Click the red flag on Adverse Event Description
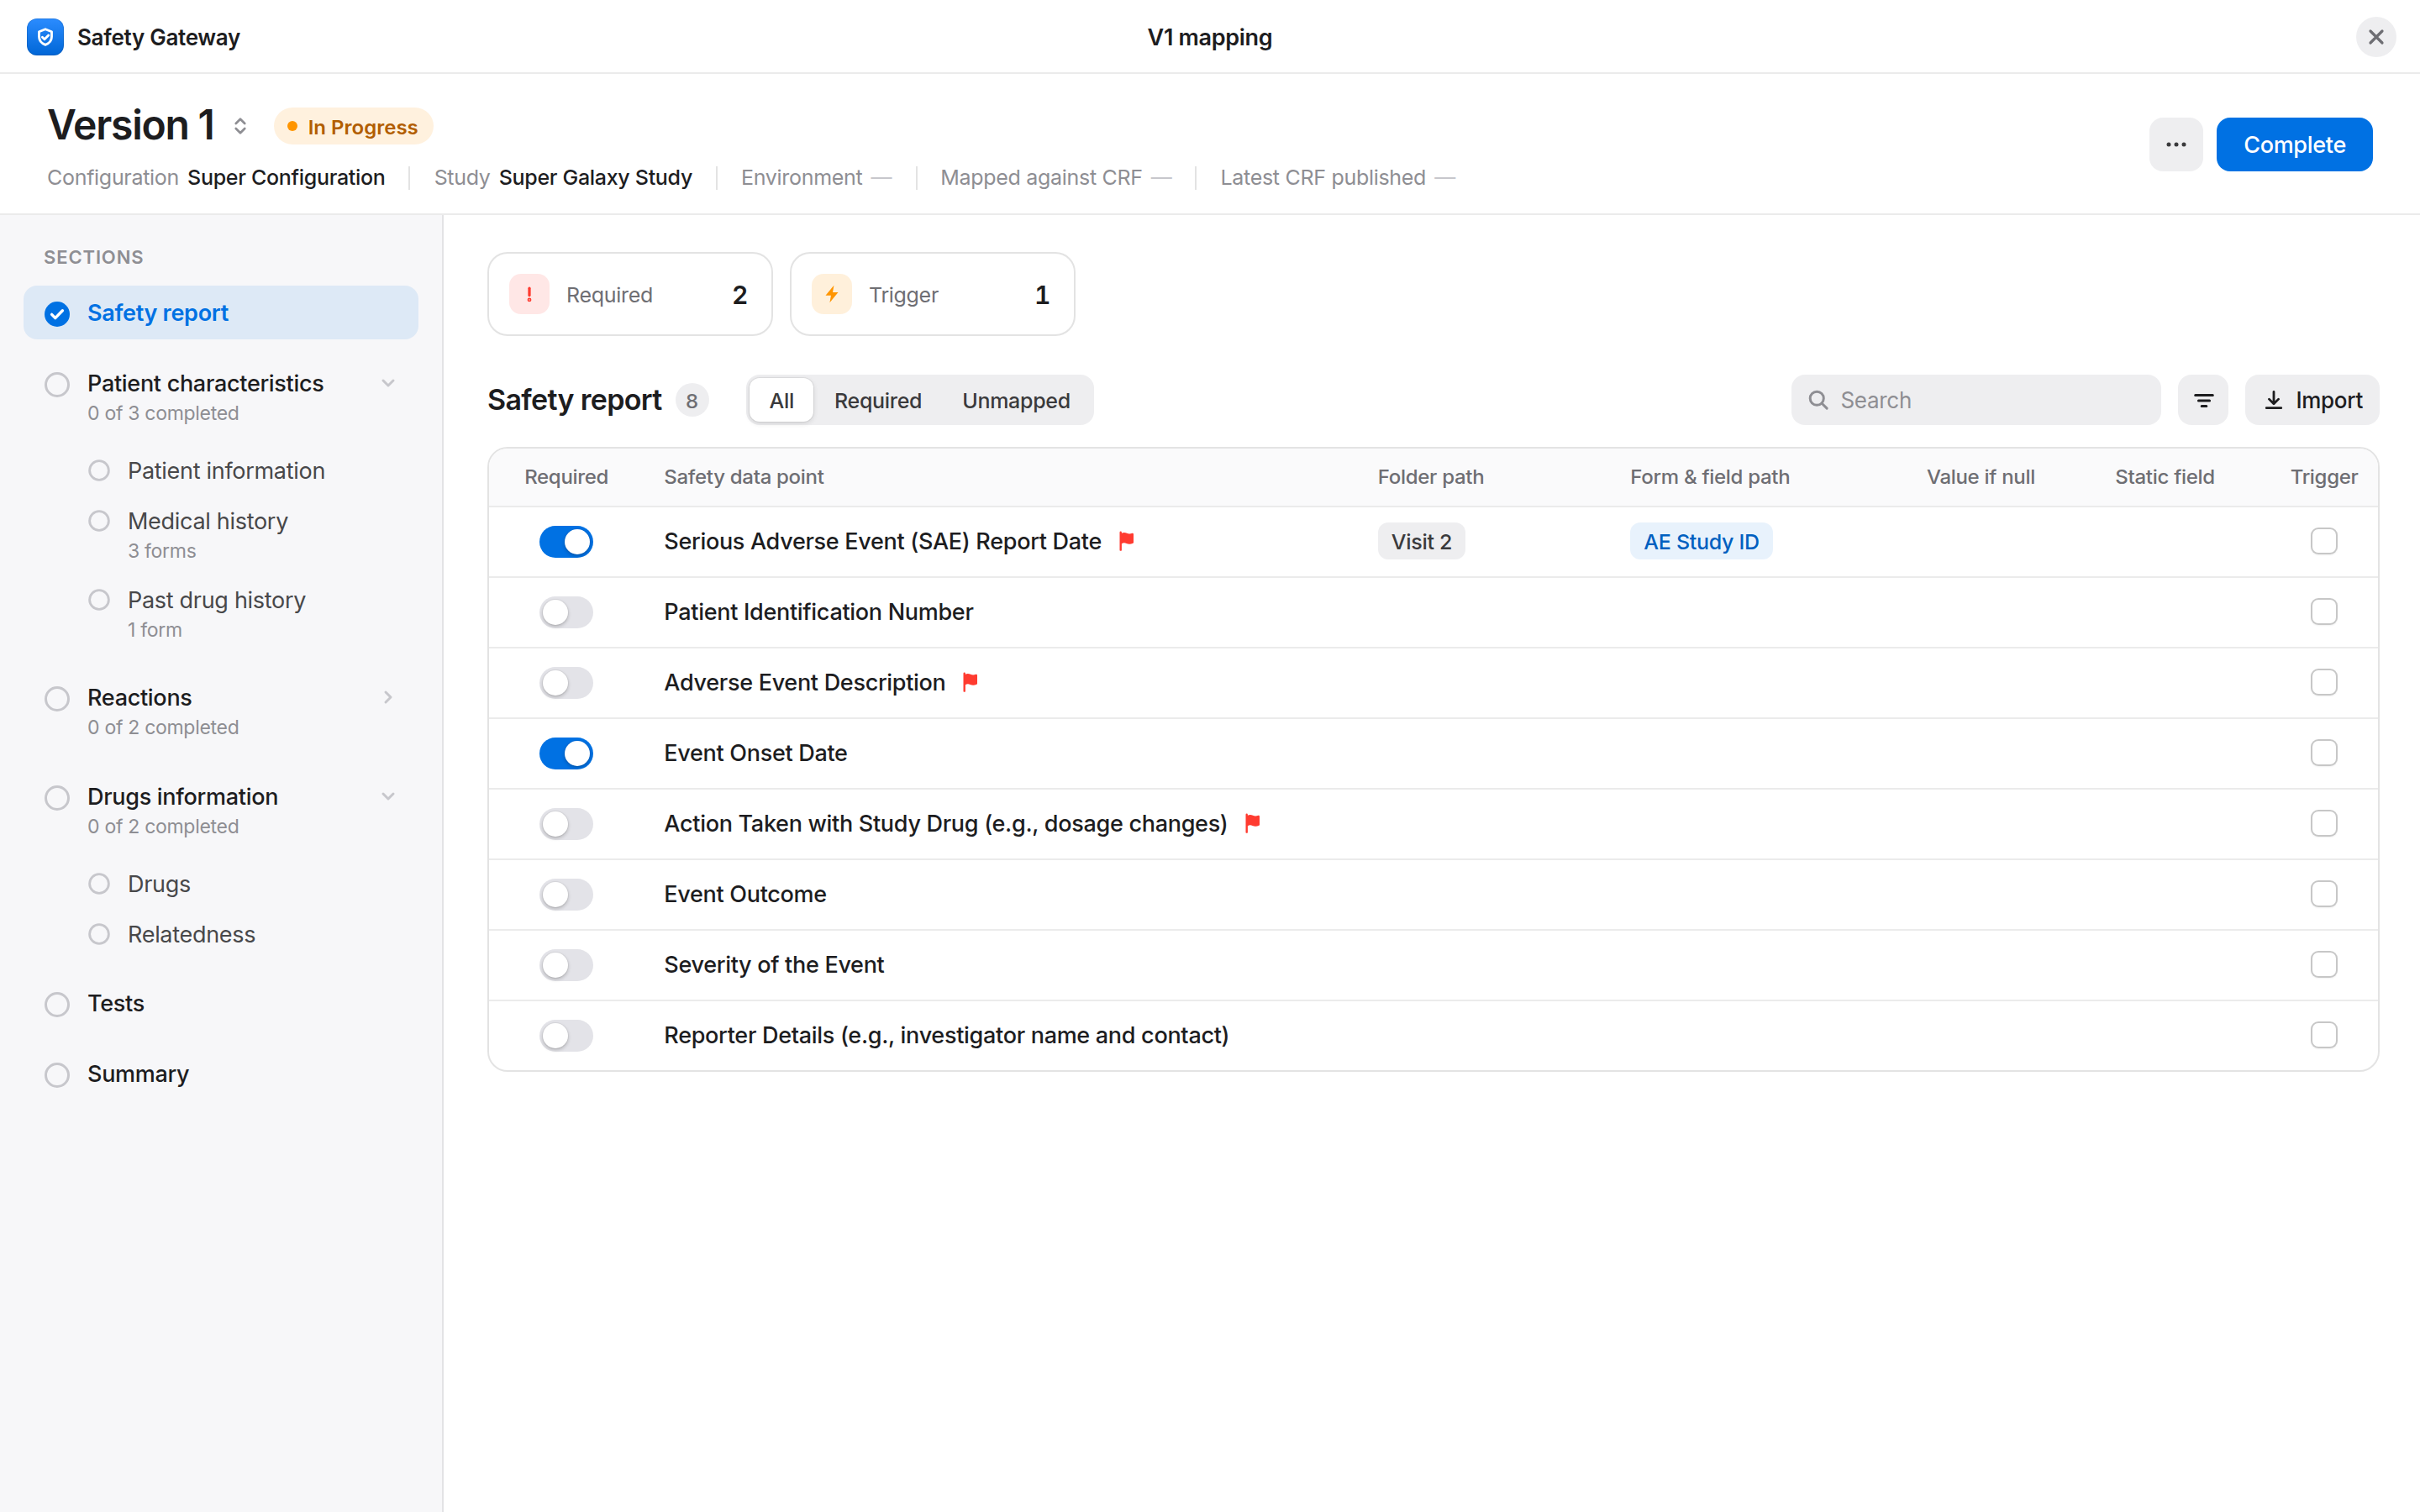Viewport: 2420px width, 1512px height. [x=970, y=682]
